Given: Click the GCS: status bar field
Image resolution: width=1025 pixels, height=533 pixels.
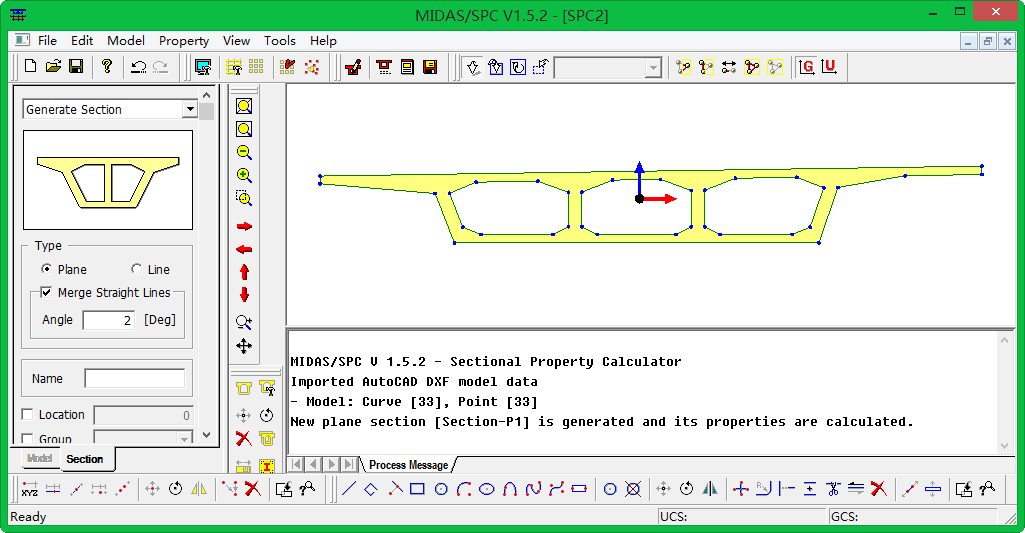Looking at the screenshot, I should 913,517.
